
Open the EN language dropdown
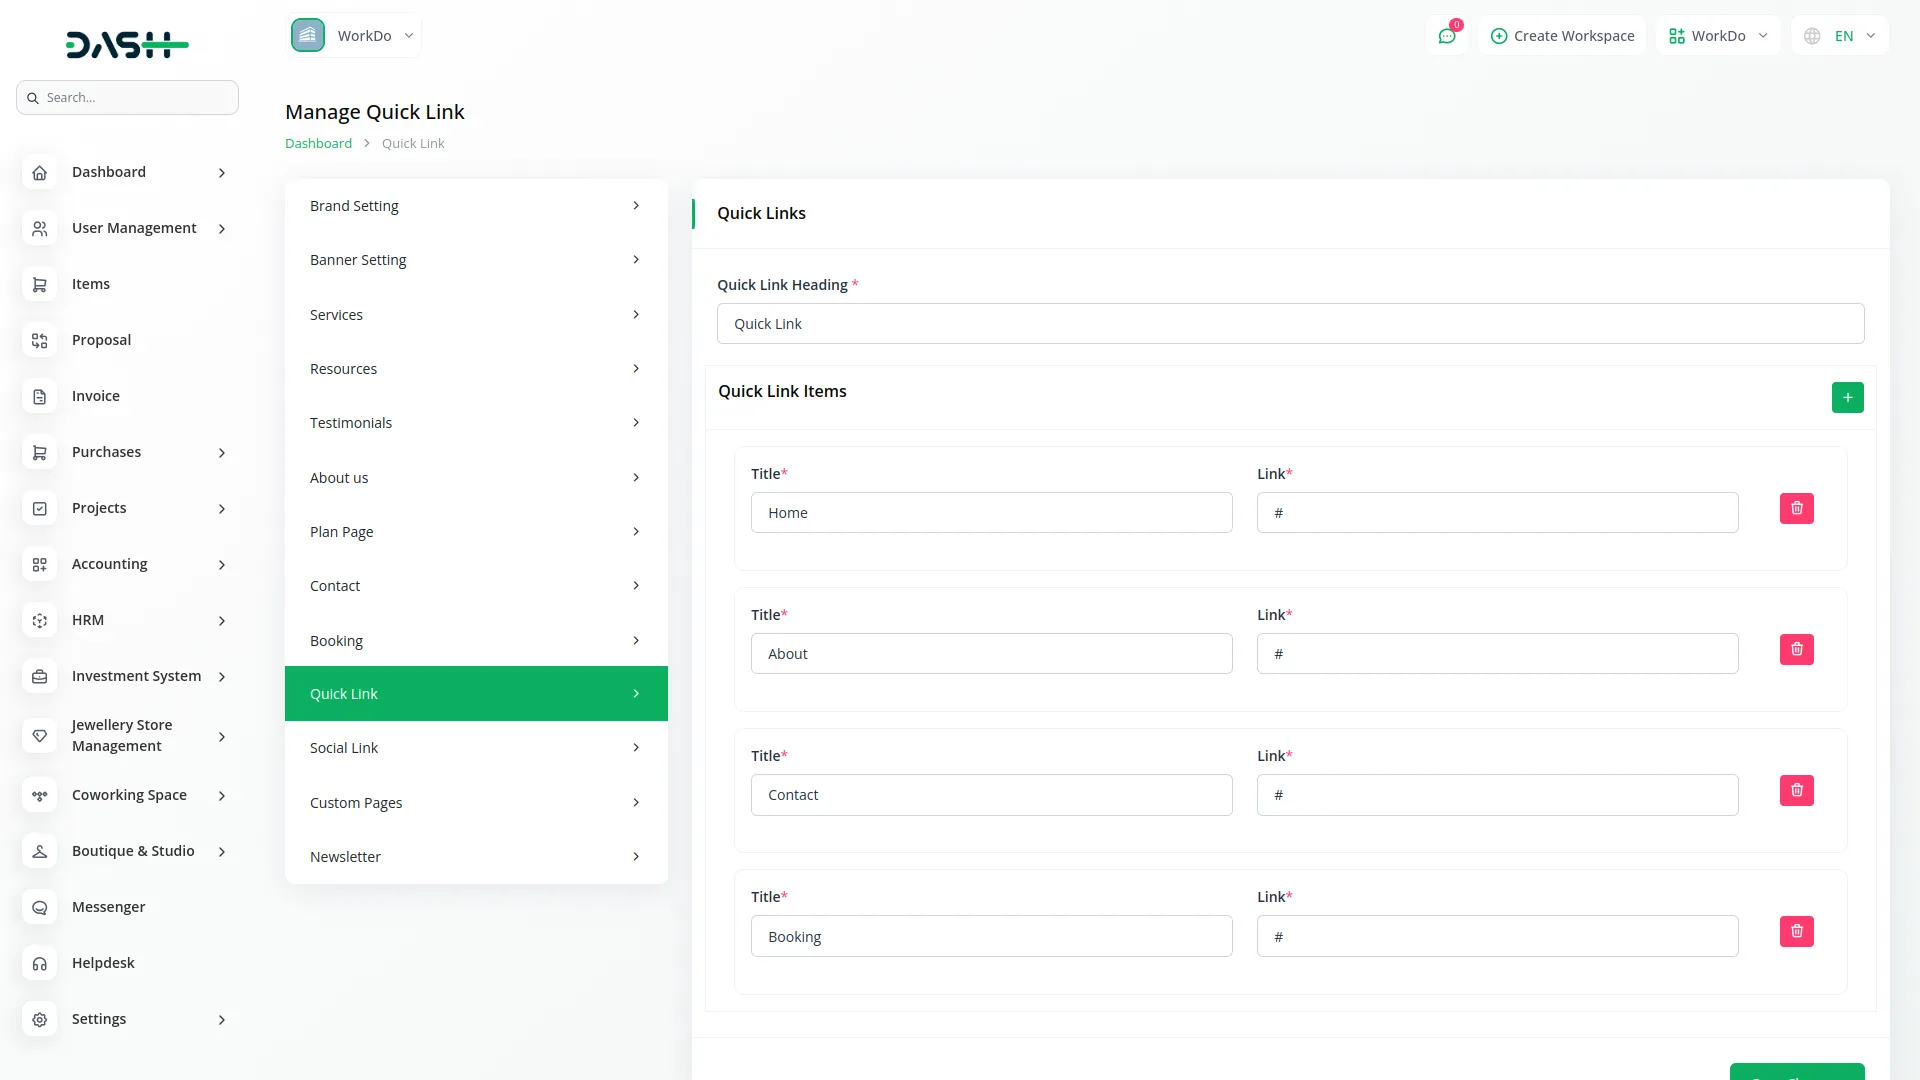point(1841,36)
